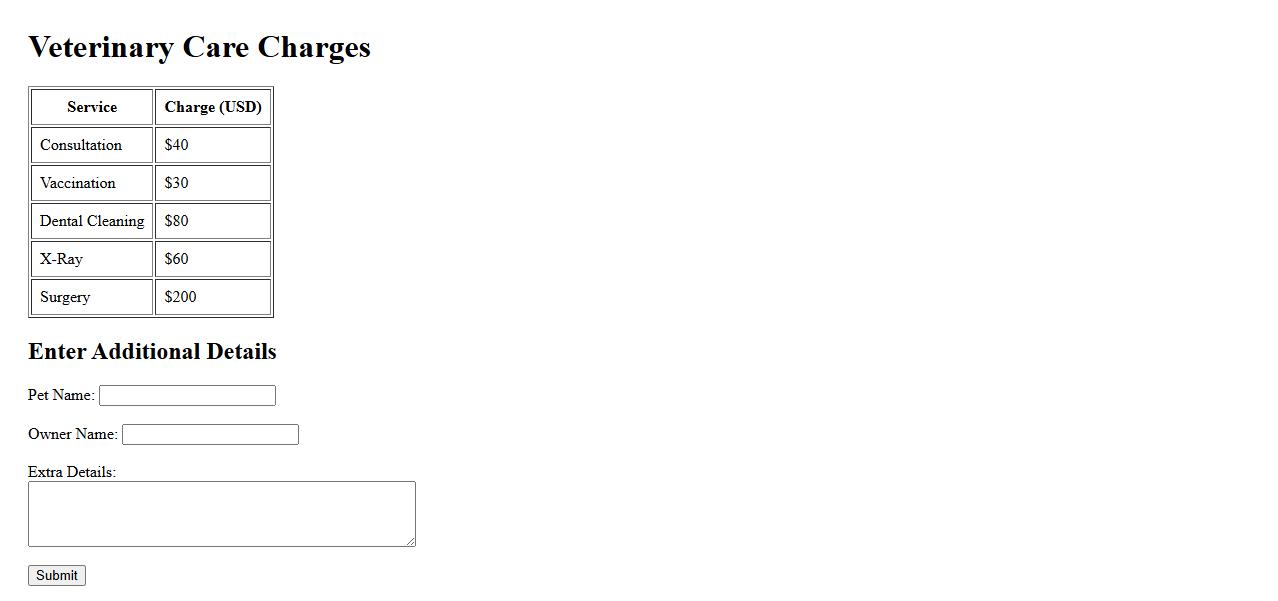
Task: Click the Charge (USD) column header
Action: coord(213,107)
